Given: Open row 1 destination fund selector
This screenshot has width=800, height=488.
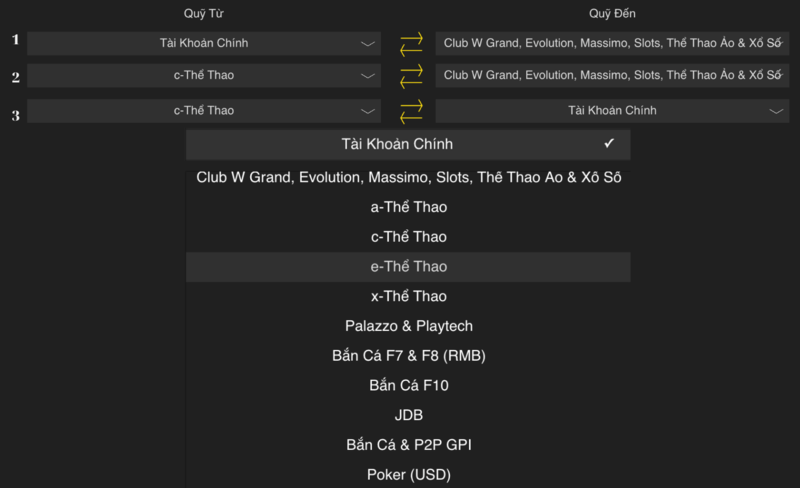Looking at the screenshot, I should click(x=611, y=44).
